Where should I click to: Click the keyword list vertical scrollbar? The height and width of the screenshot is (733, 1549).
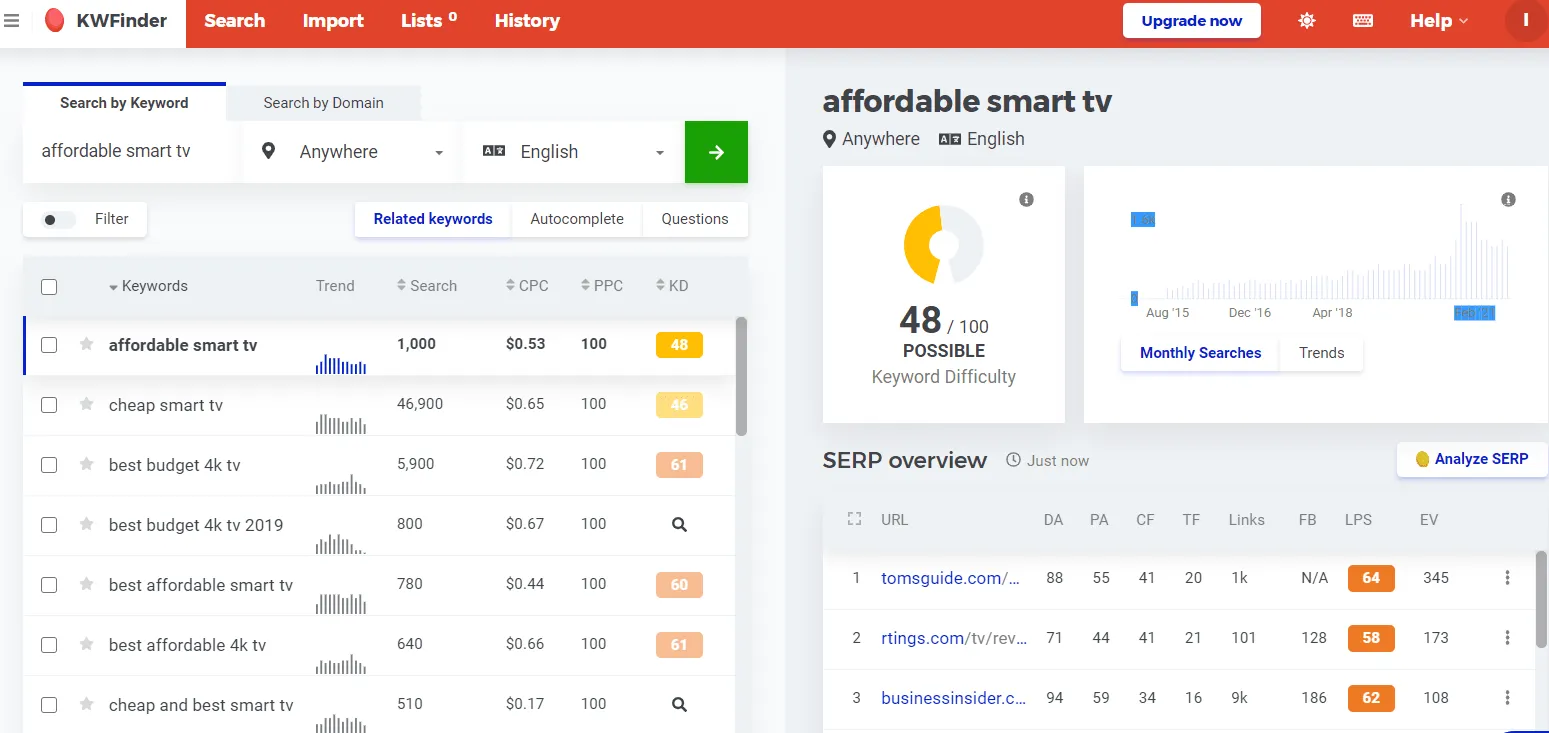click(x=741, y=377)
